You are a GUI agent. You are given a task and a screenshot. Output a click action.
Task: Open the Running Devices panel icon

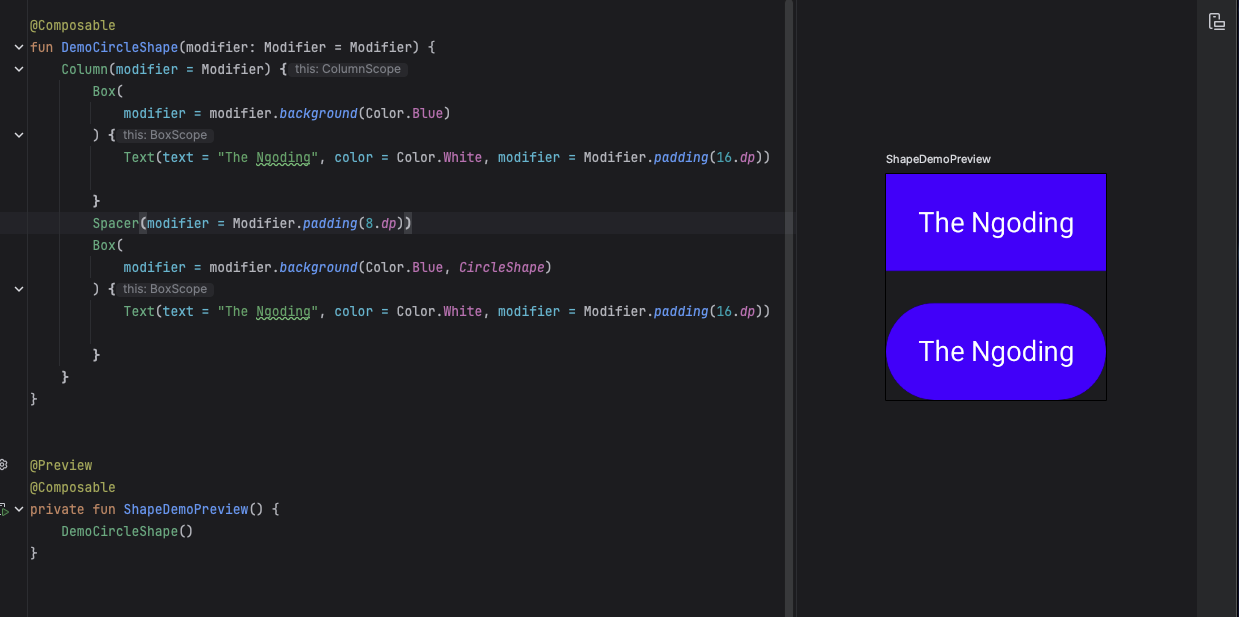1217,22
